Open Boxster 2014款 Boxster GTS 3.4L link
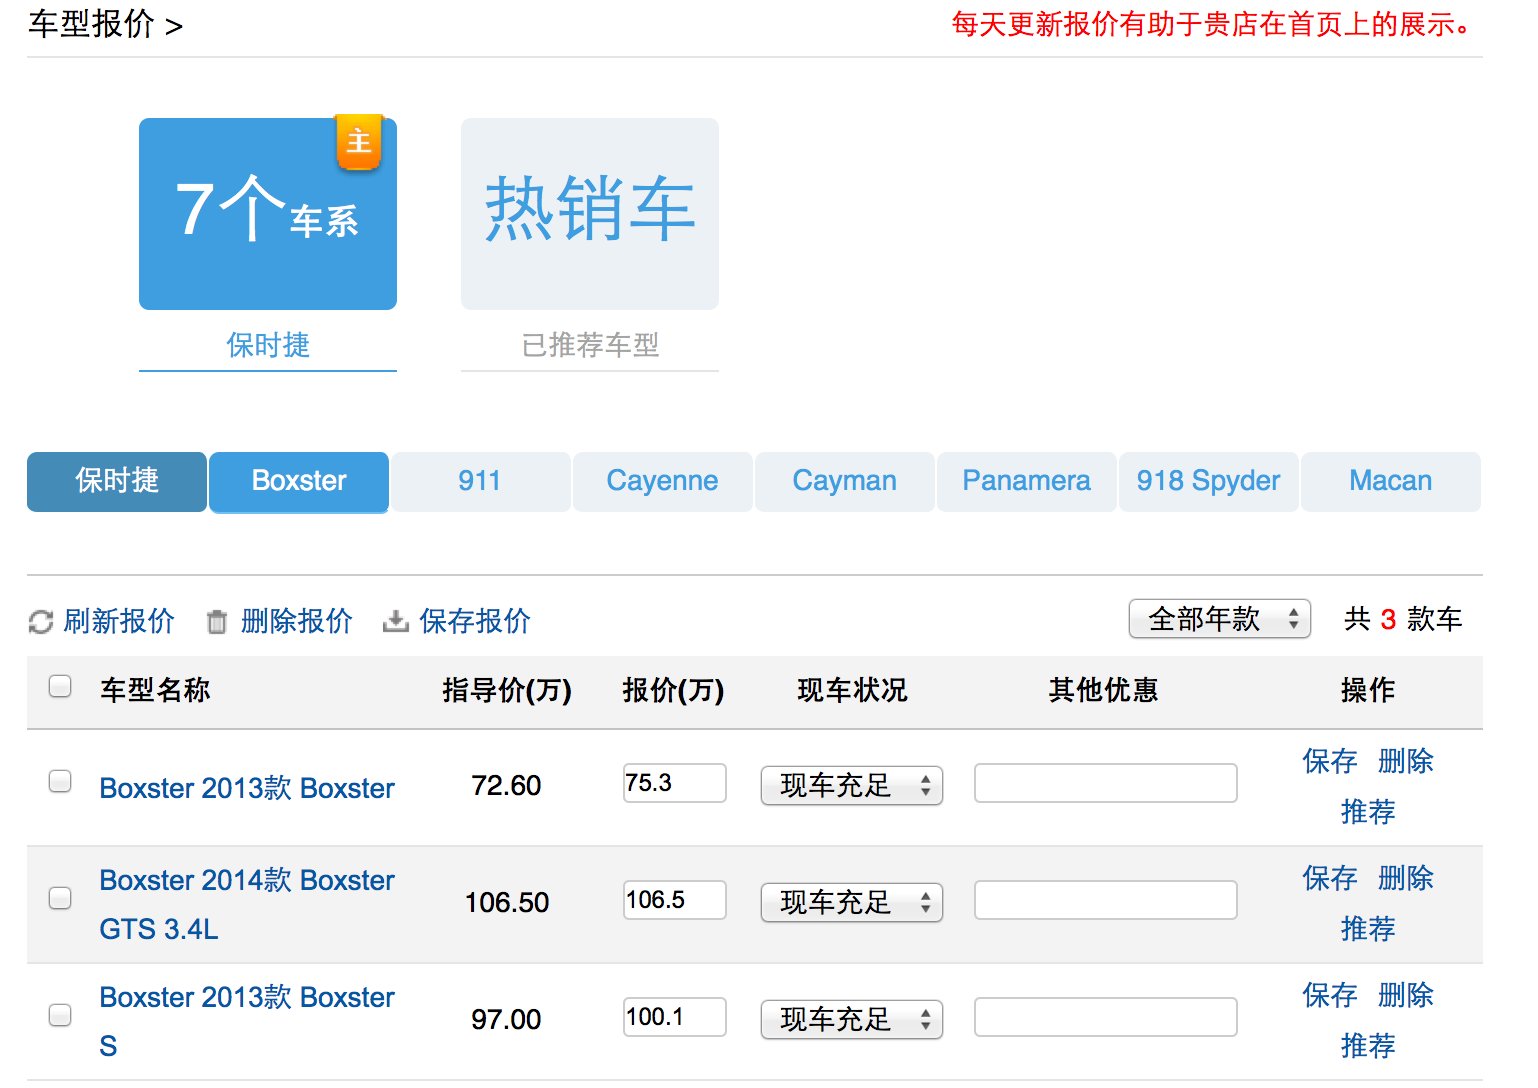 click(247, 905)
